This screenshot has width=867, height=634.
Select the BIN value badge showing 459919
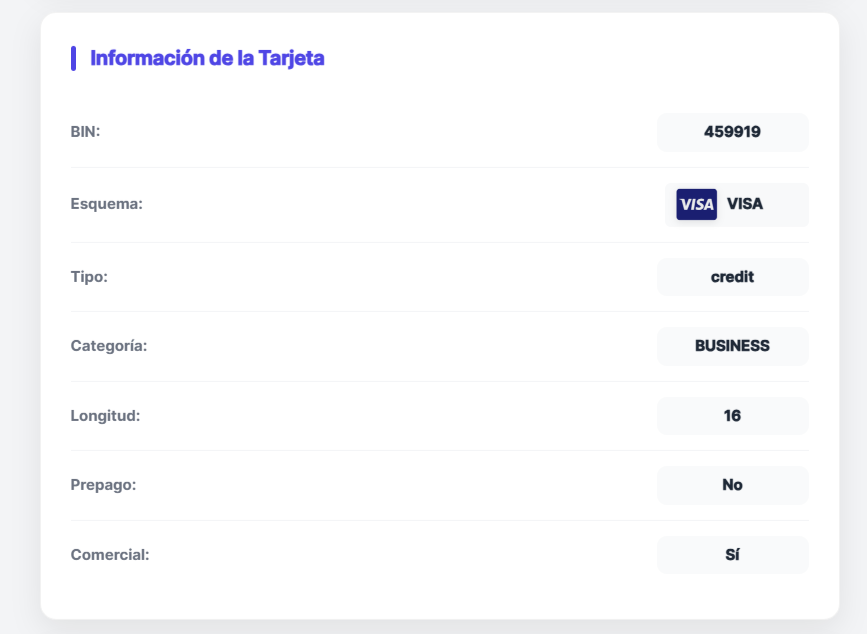click(732, 131)
